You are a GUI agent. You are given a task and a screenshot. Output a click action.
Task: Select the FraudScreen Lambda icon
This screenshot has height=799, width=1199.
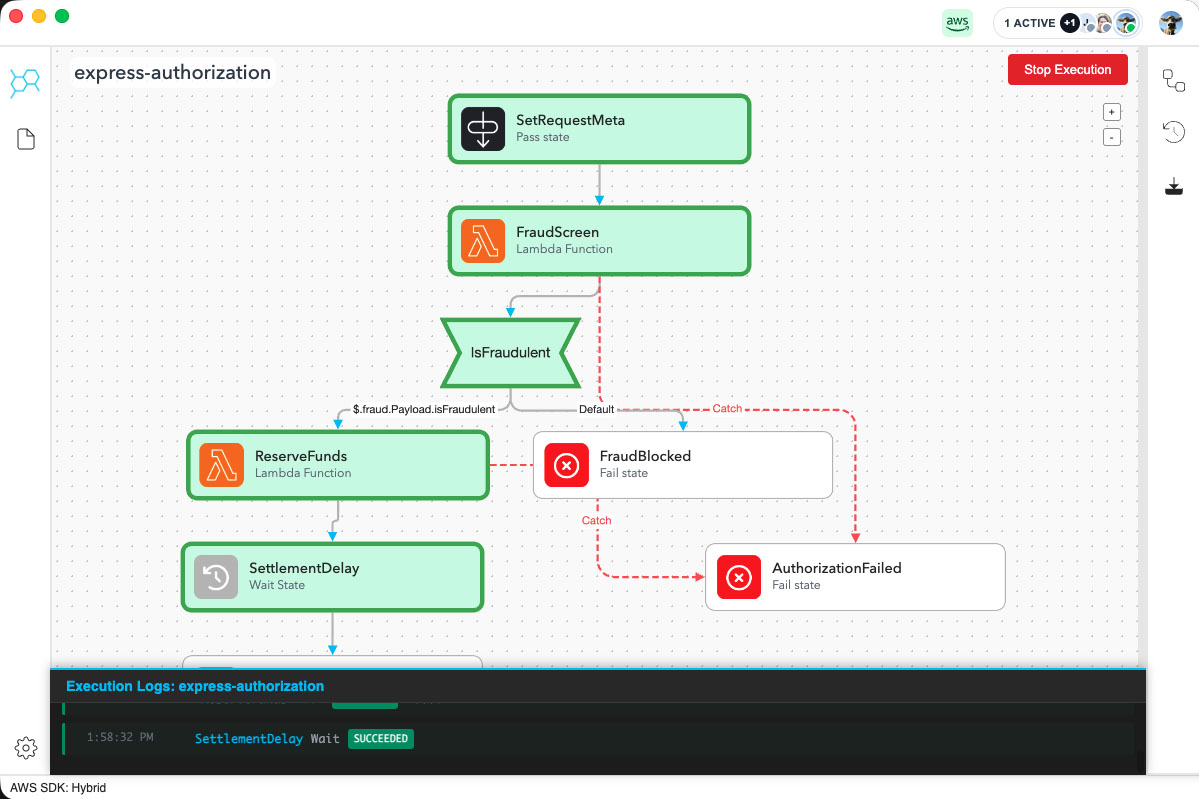click(483, 241)
